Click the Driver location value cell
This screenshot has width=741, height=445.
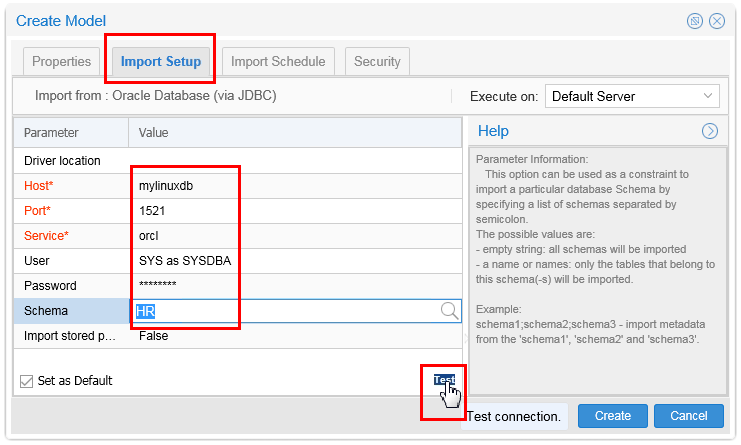[295, 160]
